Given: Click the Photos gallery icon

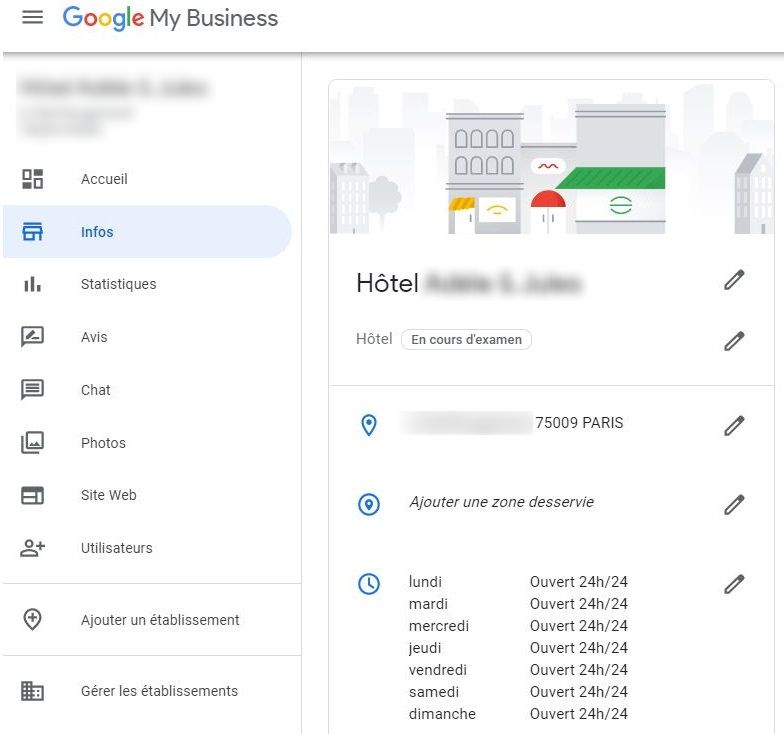Looking at the screenshot, I should [x=33, y=443].
